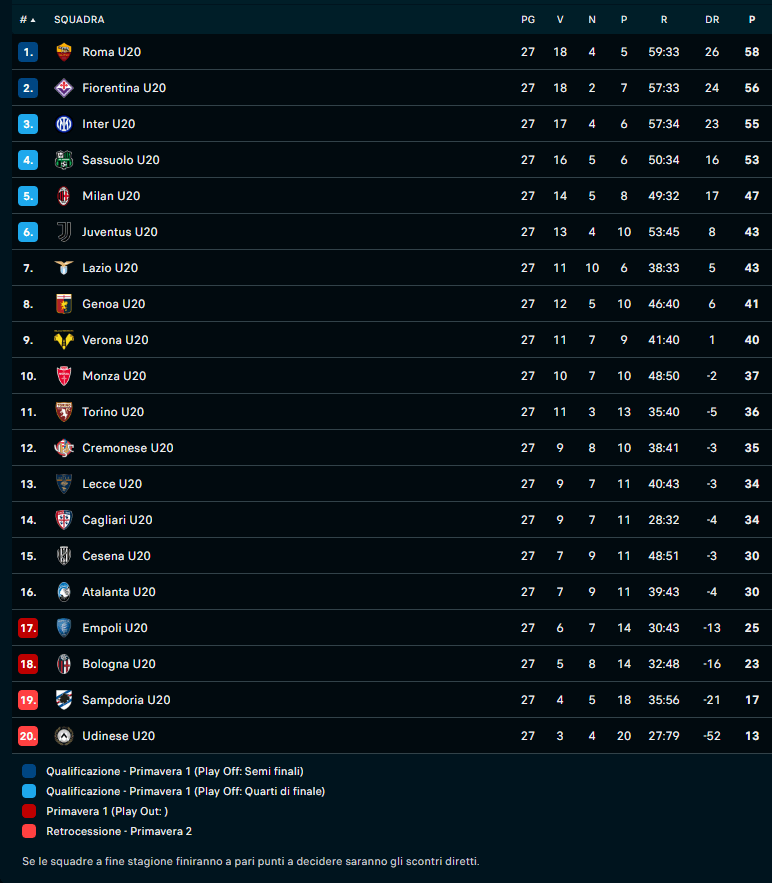Click position badge 1 next to Roma

[28, 52]
